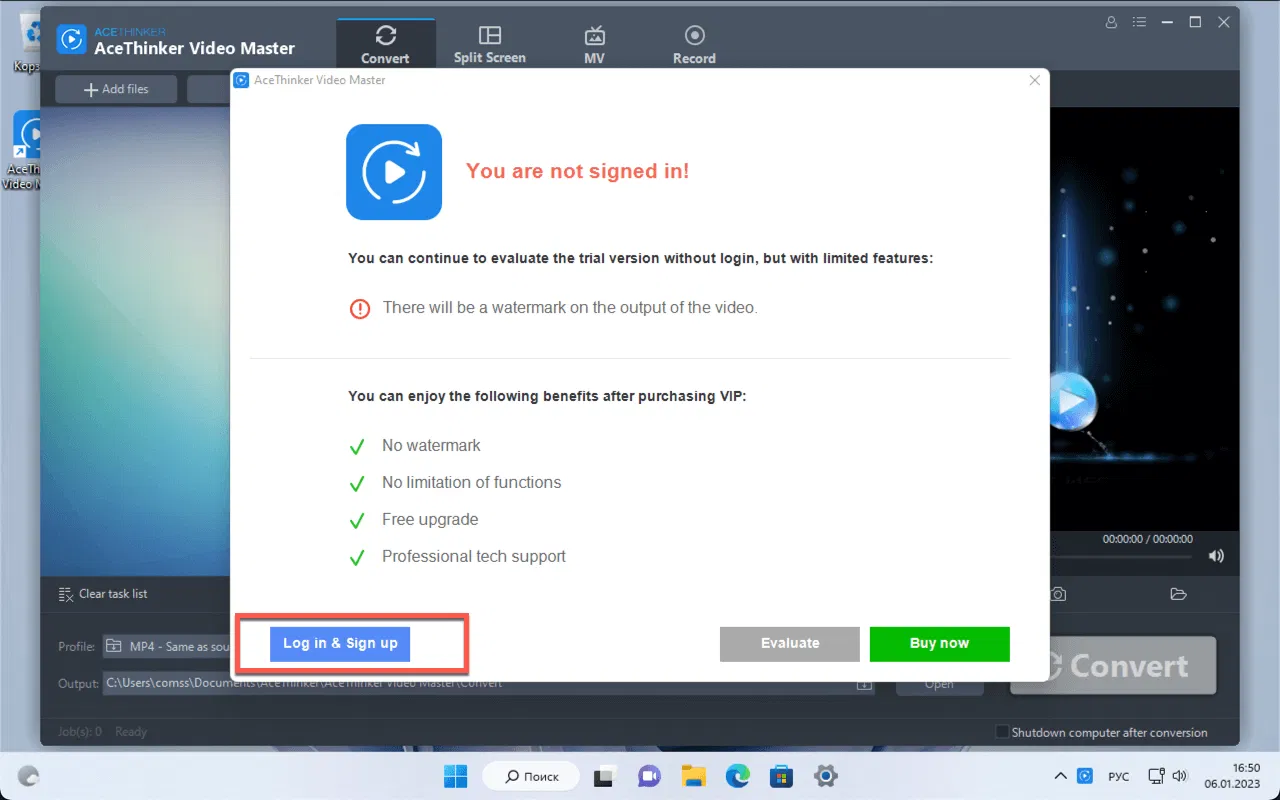
Task: Switch the РУС input language
Action: click(1119, 776)
